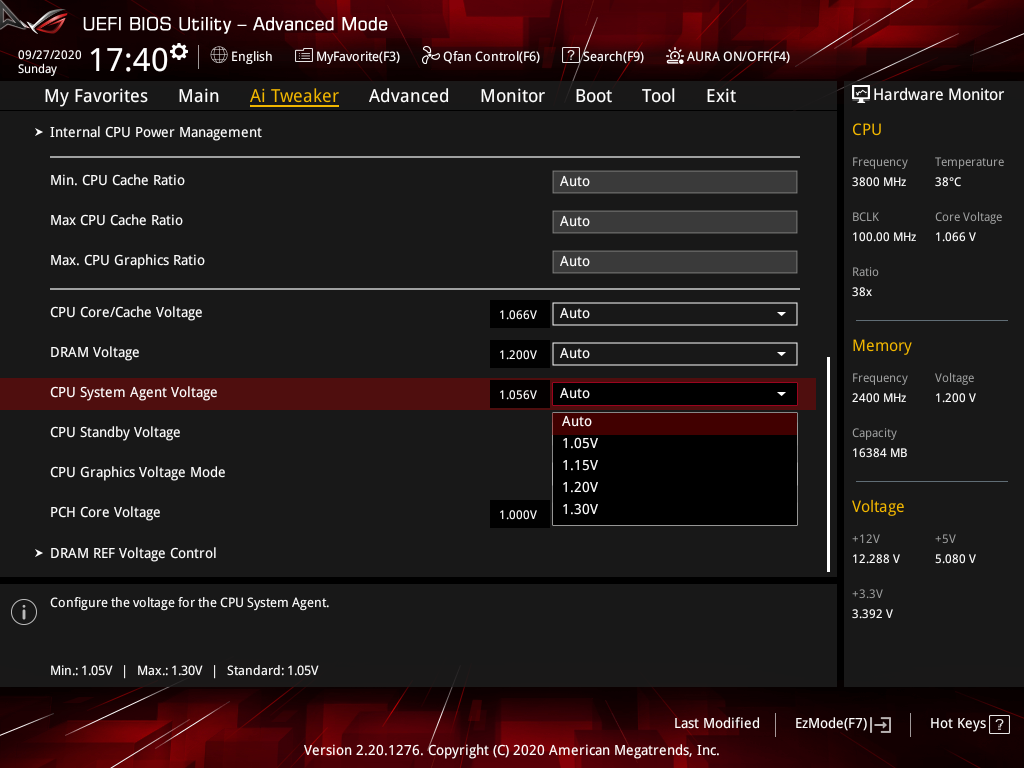Open CPU Core/Cache Voltage dropdown
The height and width of the screenshot is (768, 1024).
pos(675,313)
